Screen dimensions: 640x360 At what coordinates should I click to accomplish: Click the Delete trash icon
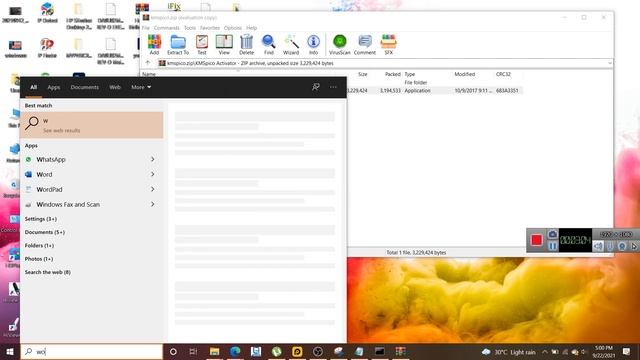(x=247, y=44)
